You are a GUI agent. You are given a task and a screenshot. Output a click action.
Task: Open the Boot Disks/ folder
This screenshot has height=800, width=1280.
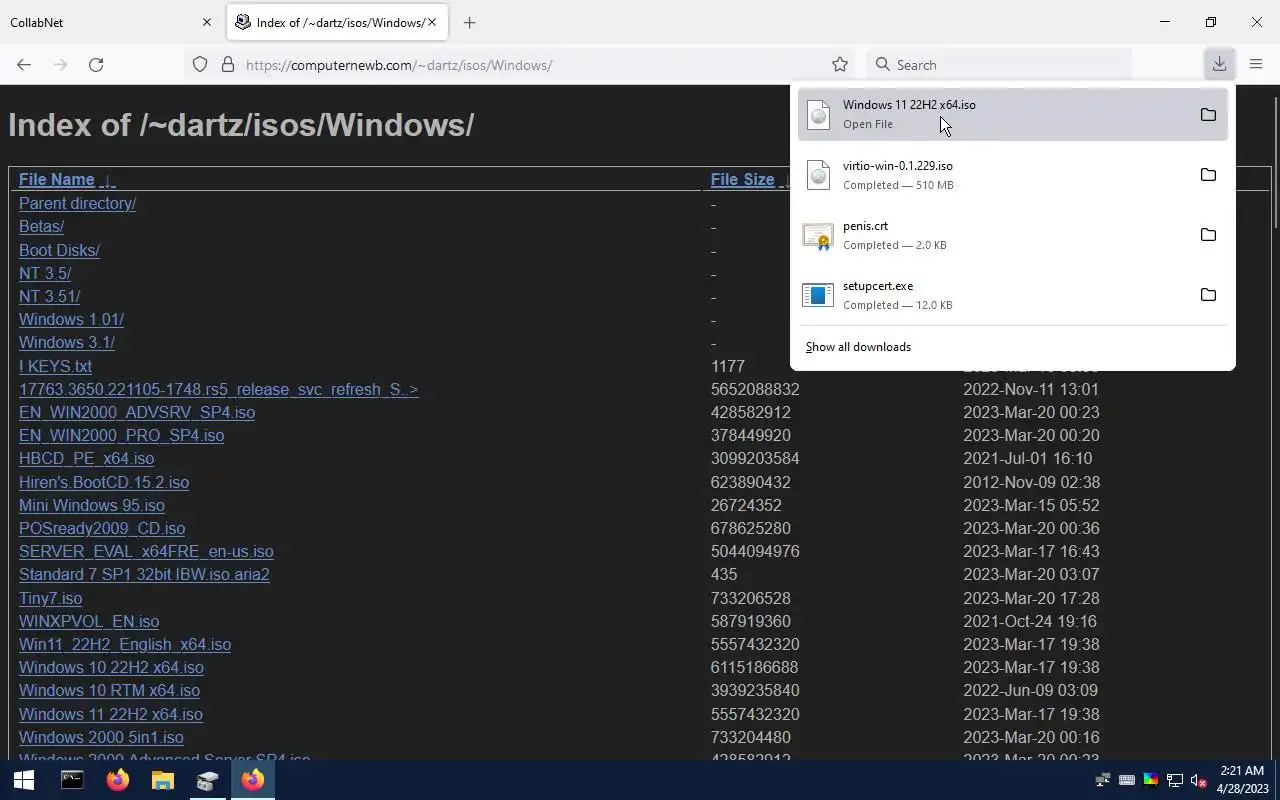59,250
